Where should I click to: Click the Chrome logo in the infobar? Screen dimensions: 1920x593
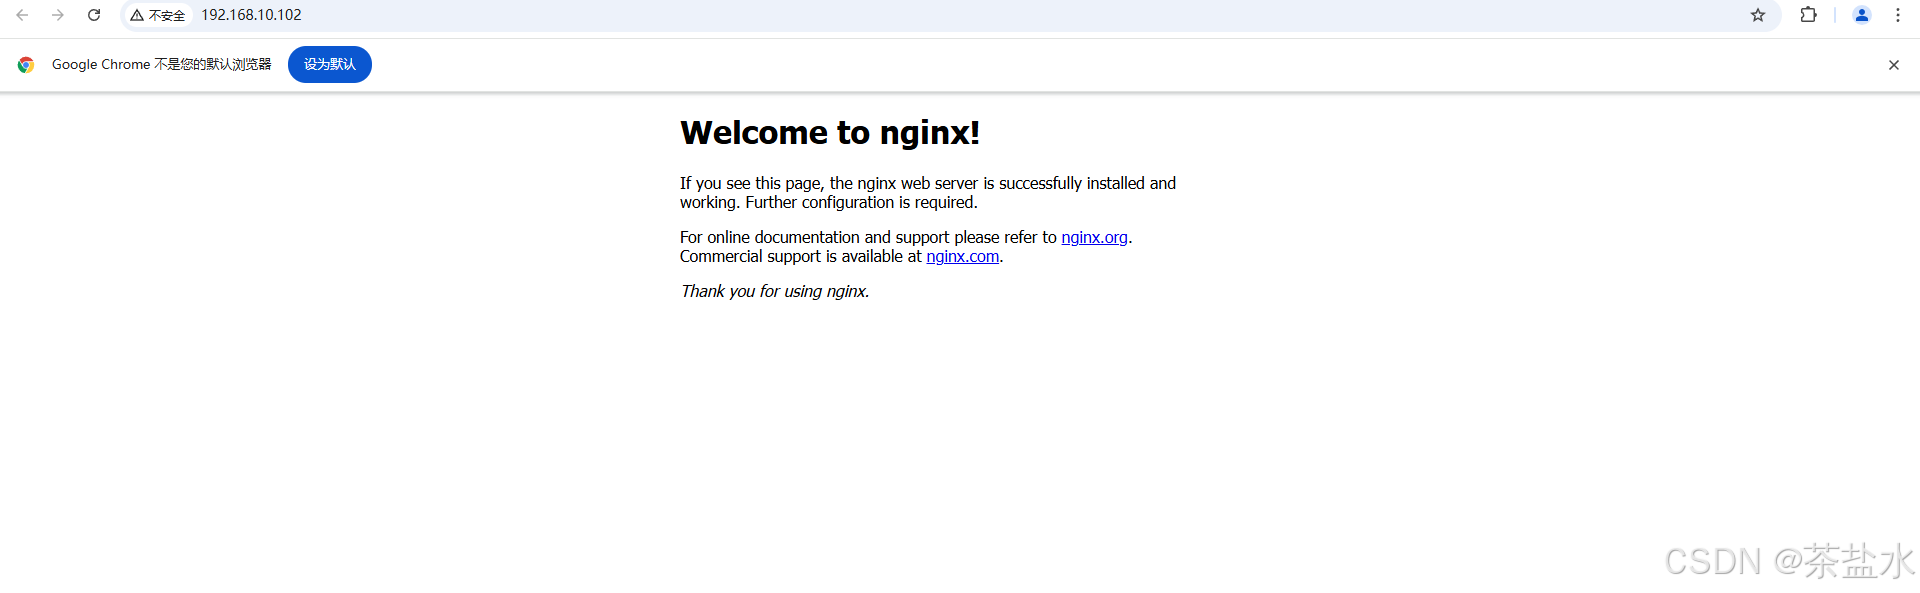coord(26,65)
